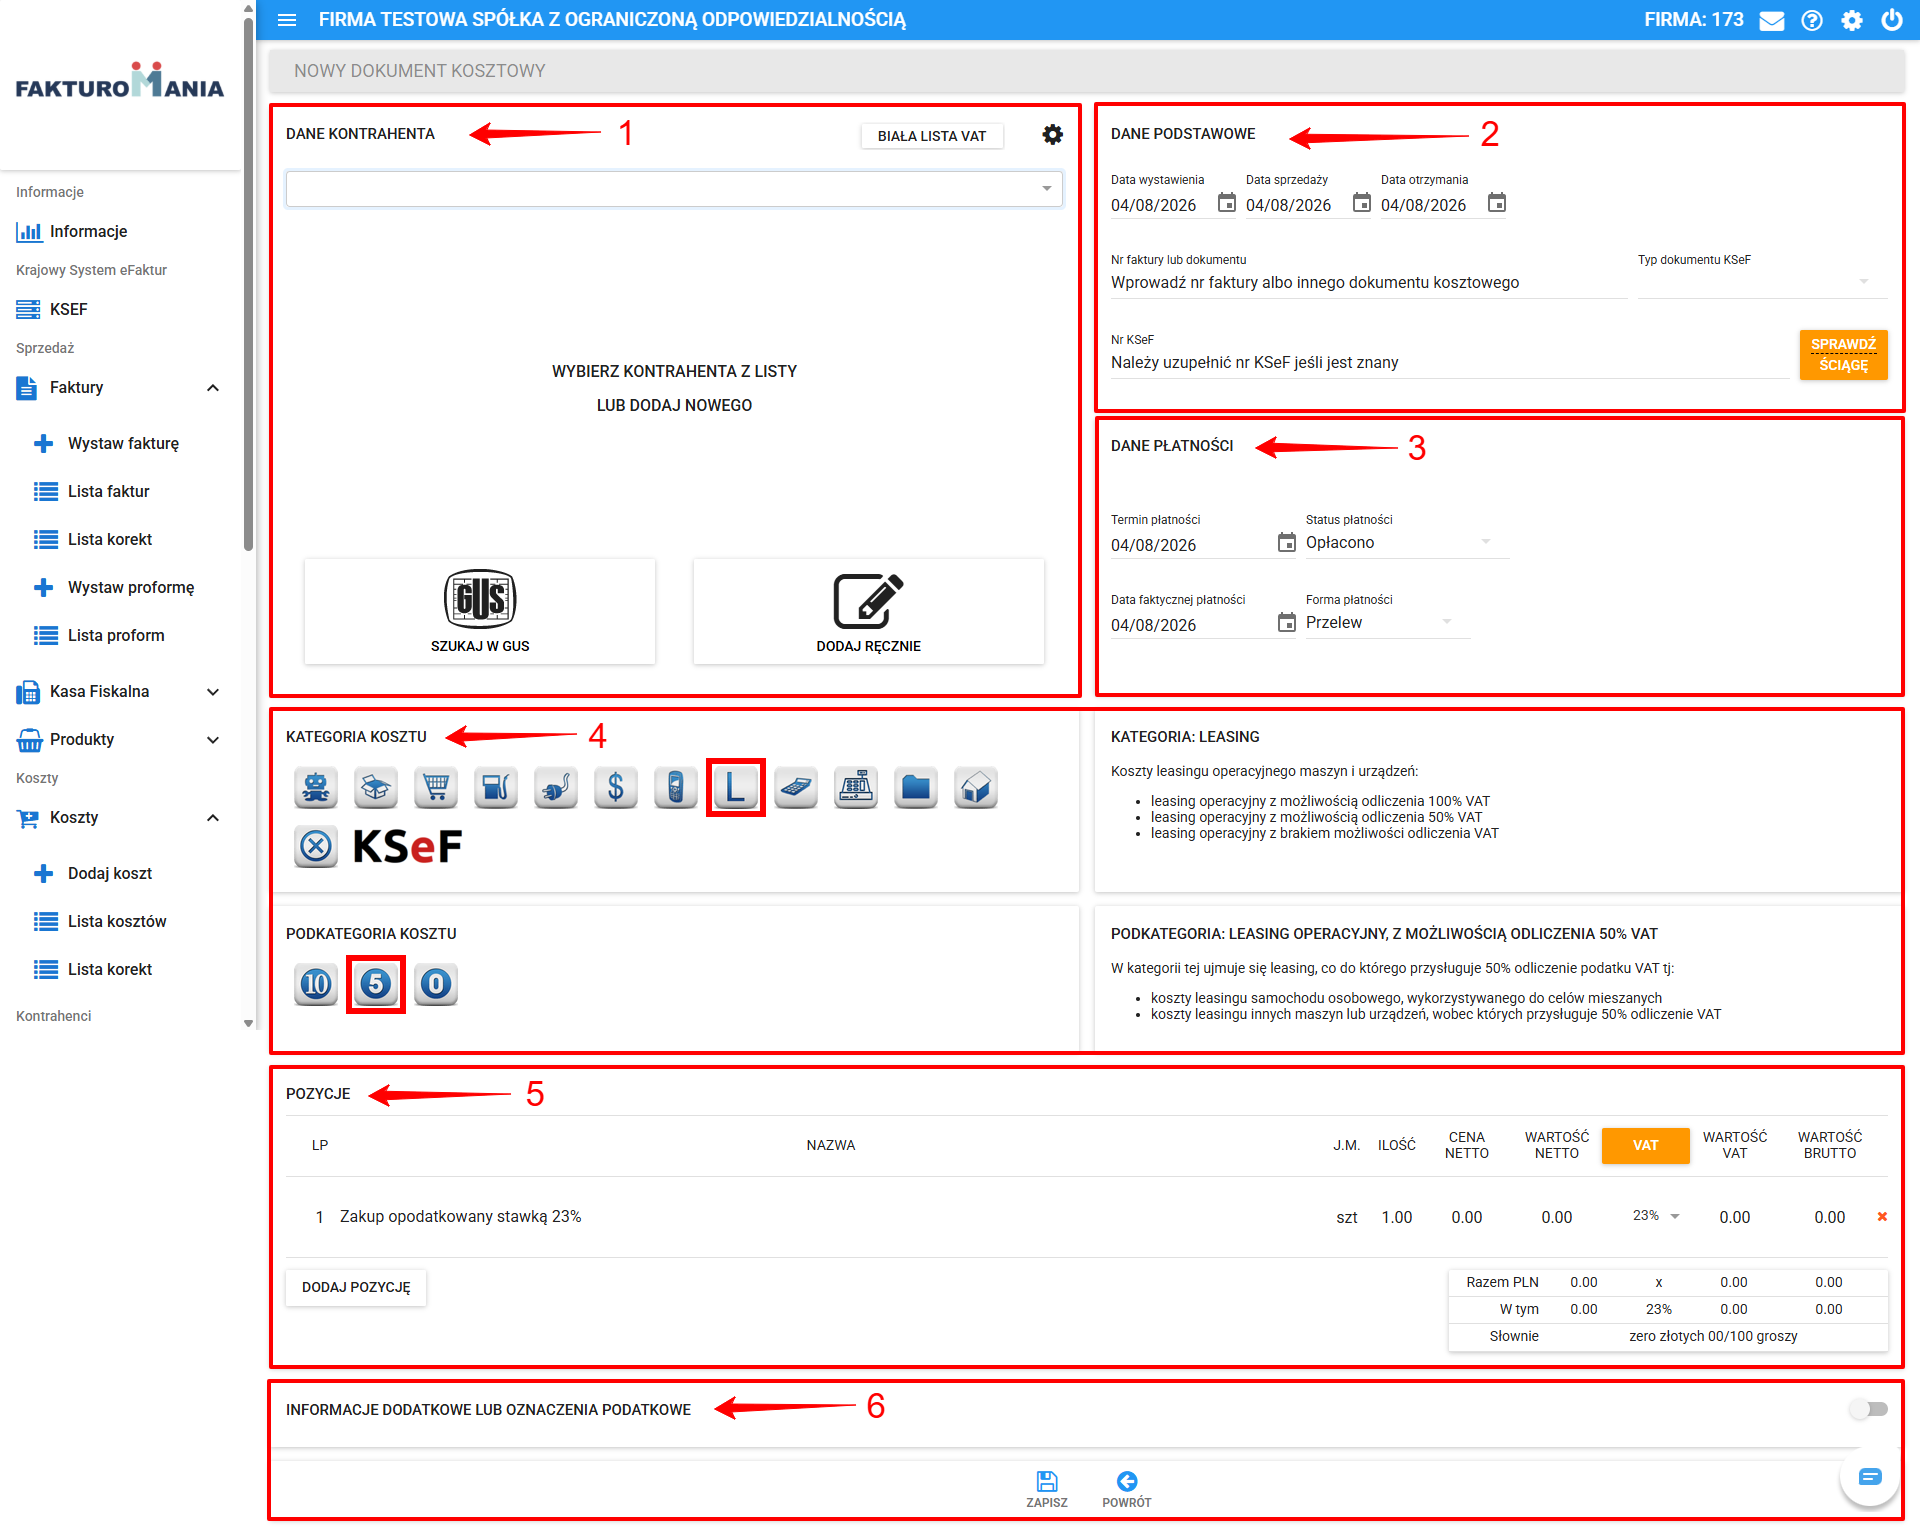
Task: Open the contractor selection dropdown
Action: [x=674, y=189]
